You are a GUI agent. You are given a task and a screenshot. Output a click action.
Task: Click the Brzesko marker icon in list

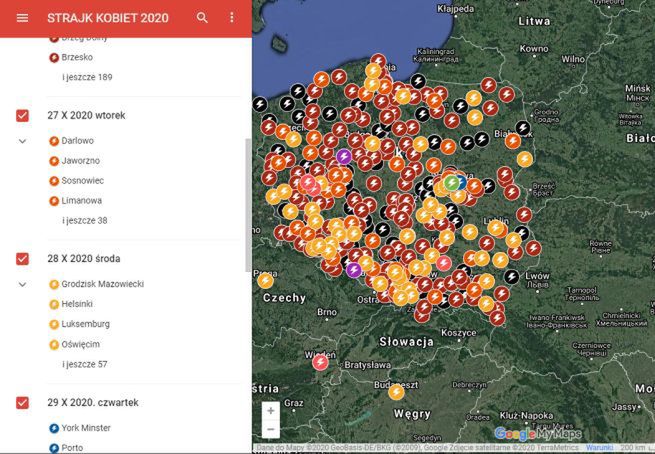coord(54,58)
